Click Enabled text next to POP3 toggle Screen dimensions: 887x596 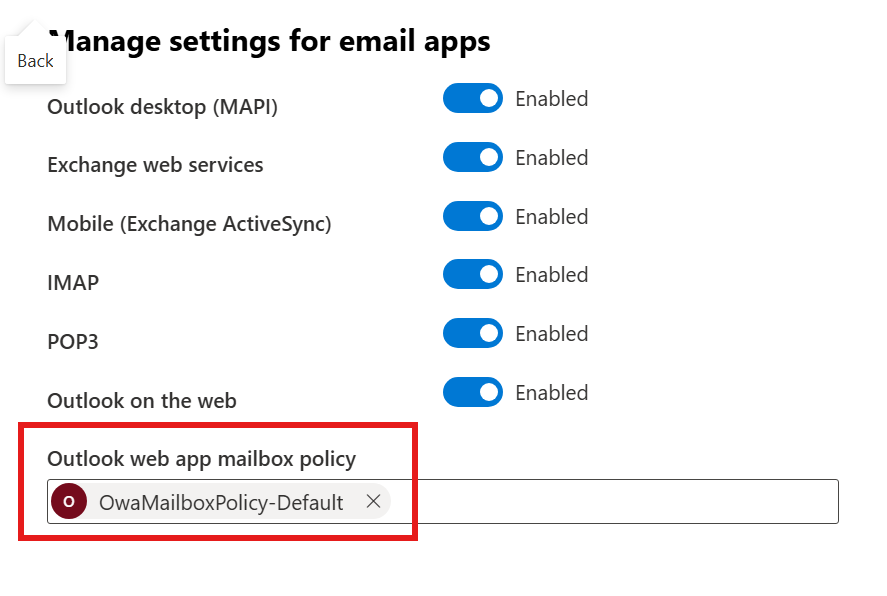click(552, 334)
